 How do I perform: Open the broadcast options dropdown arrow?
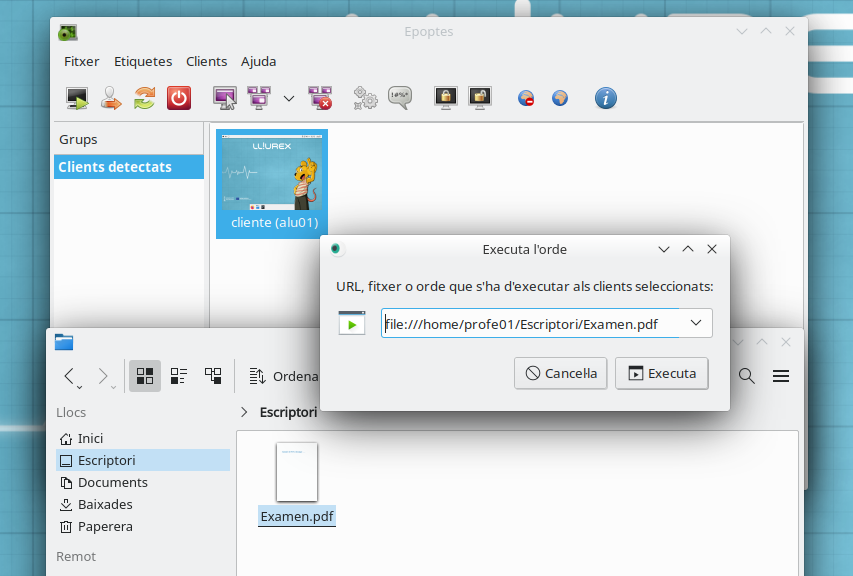tap(289, 98)
